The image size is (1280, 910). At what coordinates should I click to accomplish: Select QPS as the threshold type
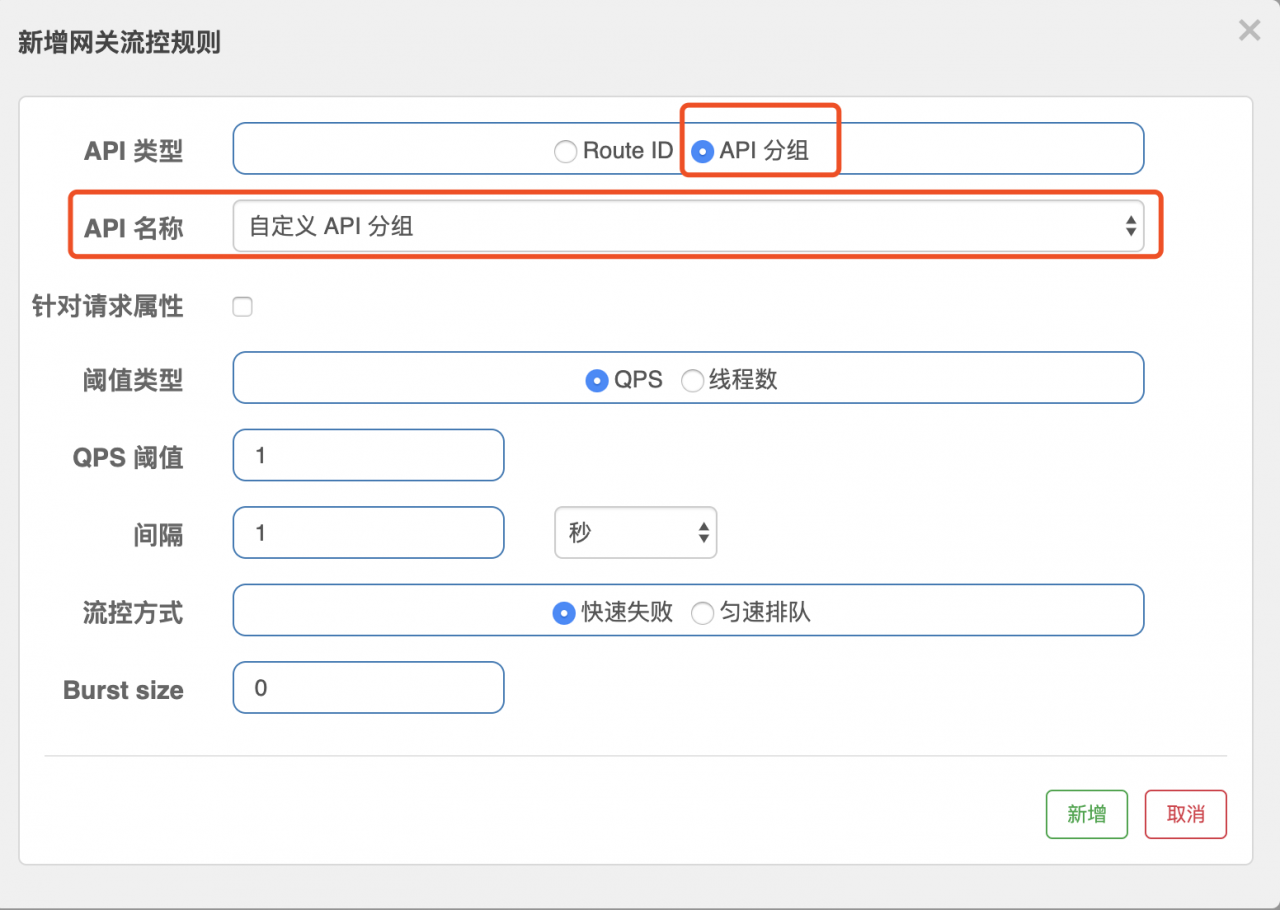(597, 380)
